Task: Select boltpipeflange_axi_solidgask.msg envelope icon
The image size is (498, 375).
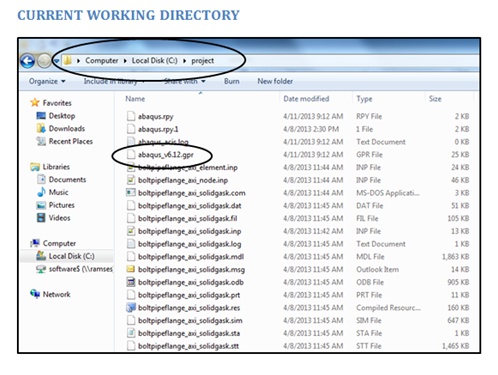Action: coord(131,269)
